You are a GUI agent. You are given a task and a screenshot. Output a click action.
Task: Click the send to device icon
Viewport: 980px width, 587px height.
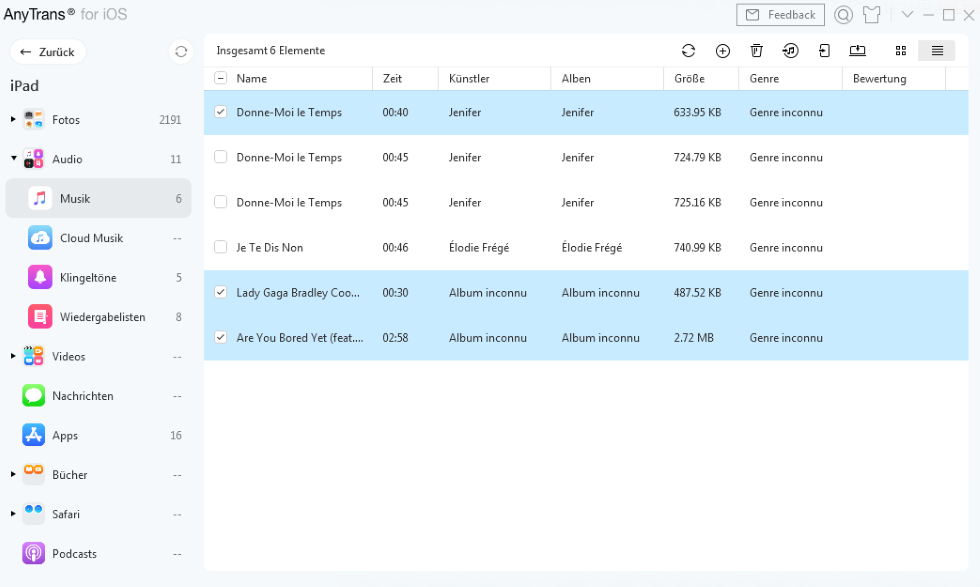824,51
